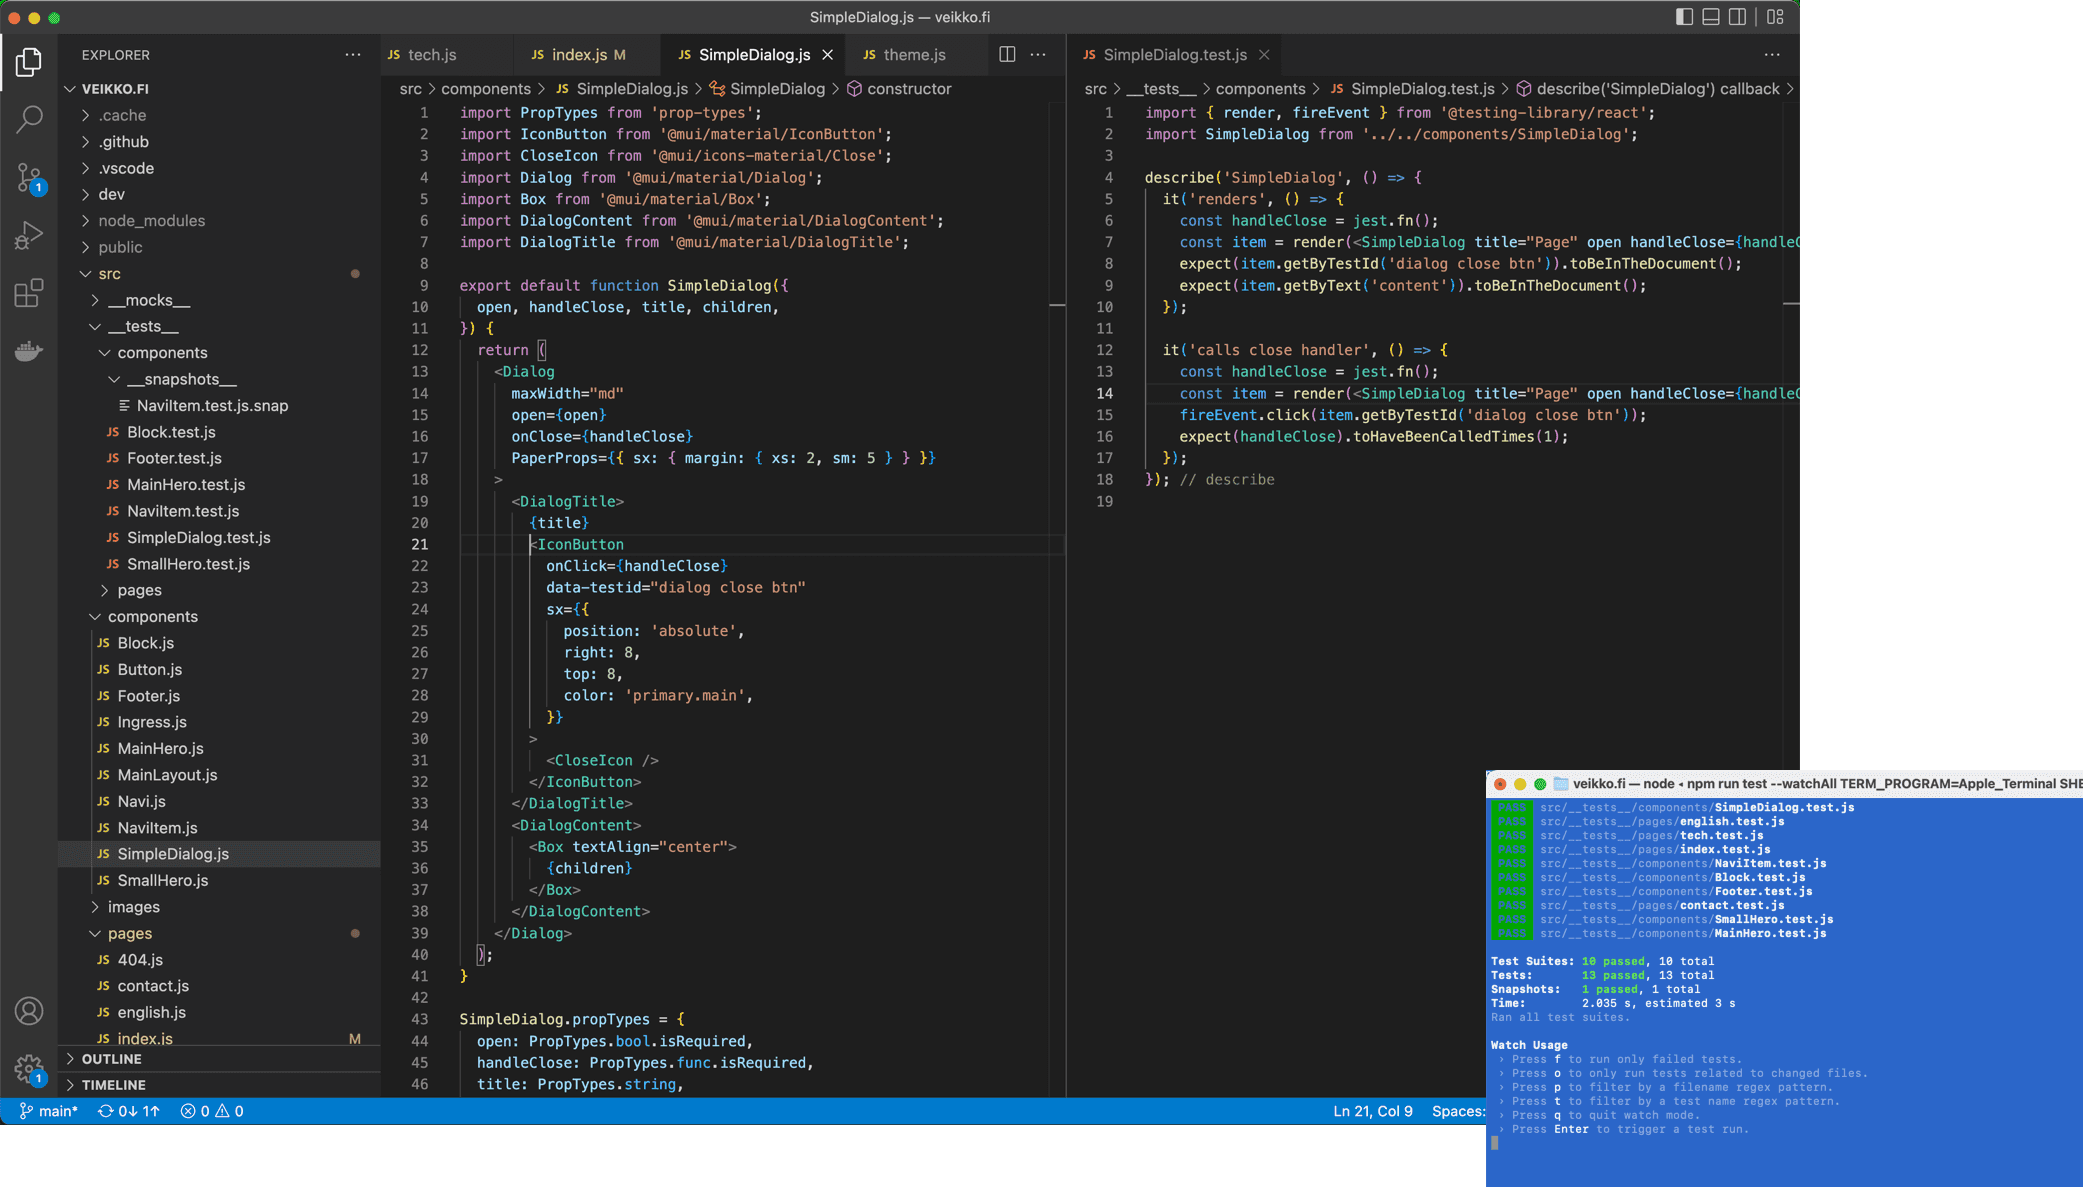Image resolution: width=2083 pixels, height=1187 pixels.
Task: Click the Spaces indentation status item
Action: (1458, 1111)
